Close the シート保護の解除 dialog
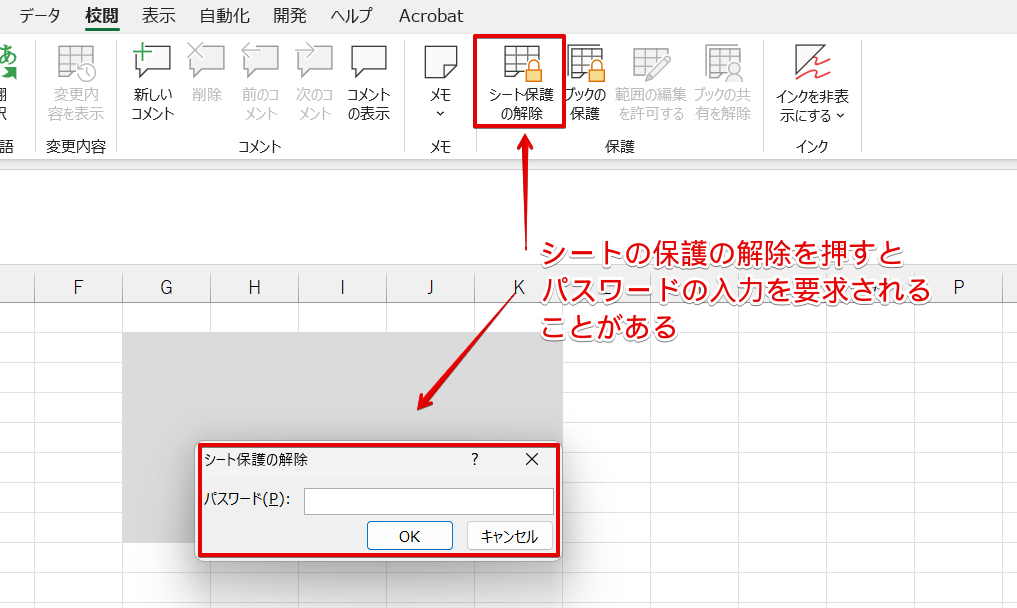 tap(532, 459)
